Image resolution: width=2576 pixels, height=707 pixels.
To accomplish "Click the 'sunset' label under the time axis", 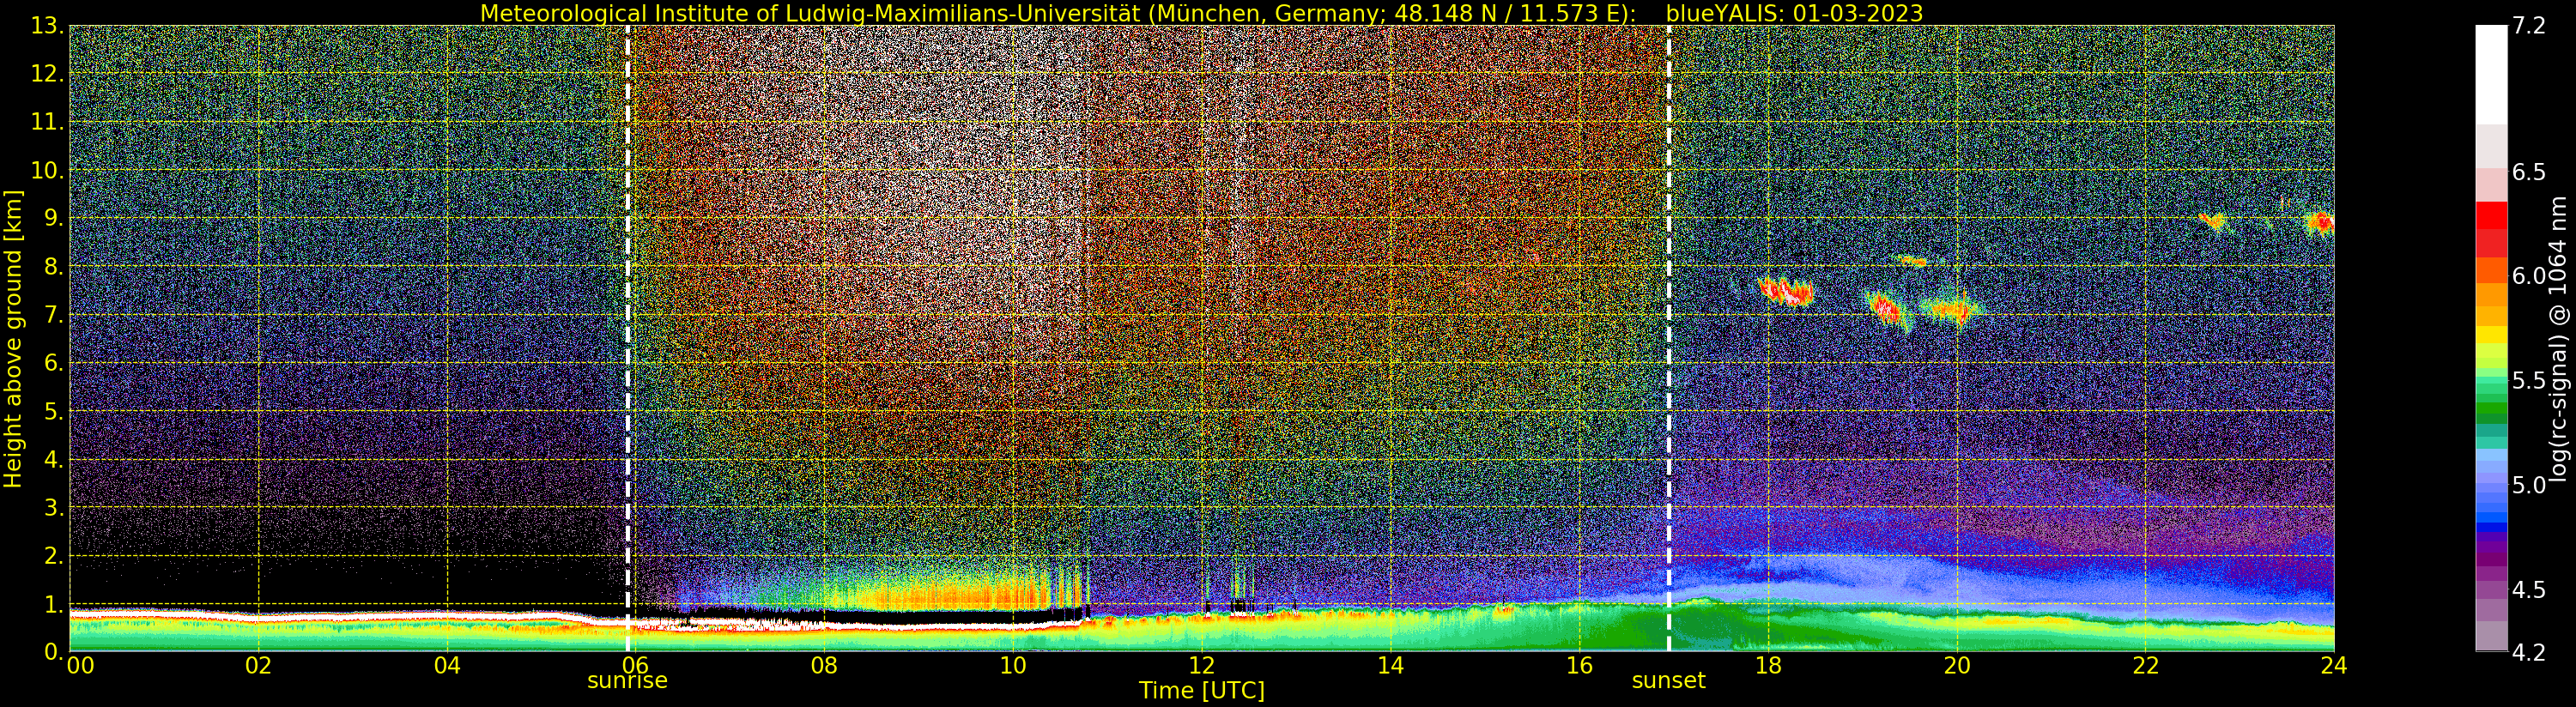I will coord(1668,680).
